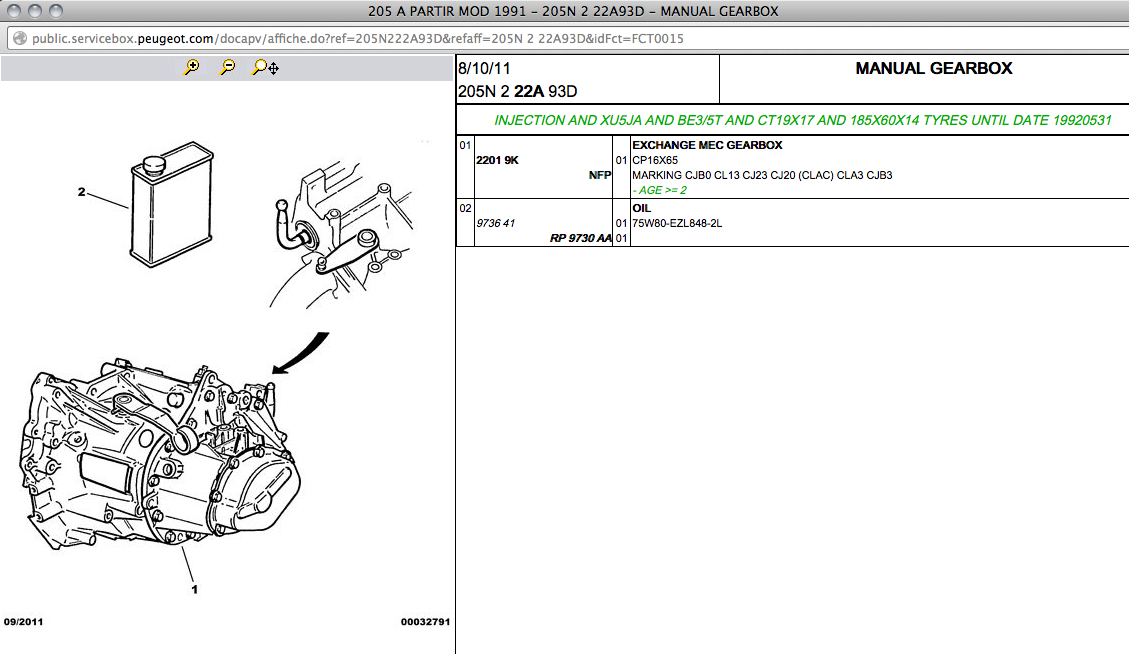Select the zoom-and-pan magnifier tool

click(x=266, y=67)
